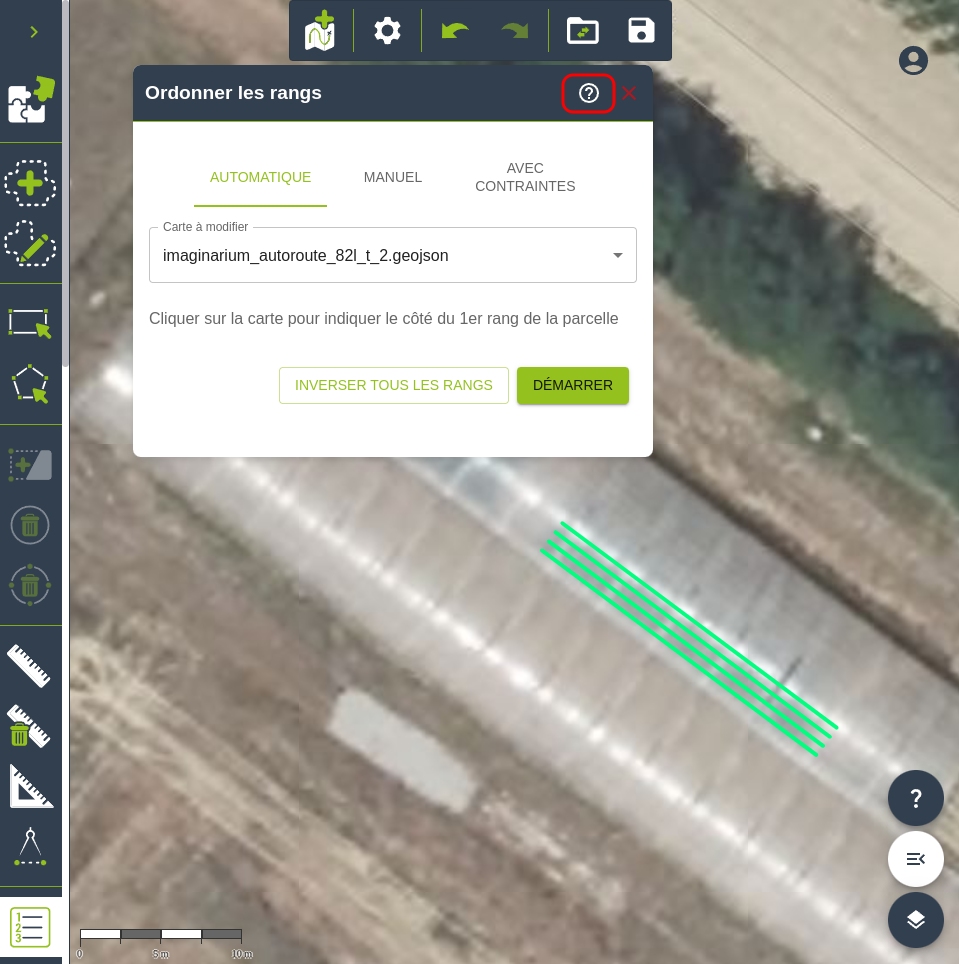Image resolution: width=959 pixels, height=964 pixels.
Task: Open the numbered list row ordering tool
Action: click(x=30, y=927)
